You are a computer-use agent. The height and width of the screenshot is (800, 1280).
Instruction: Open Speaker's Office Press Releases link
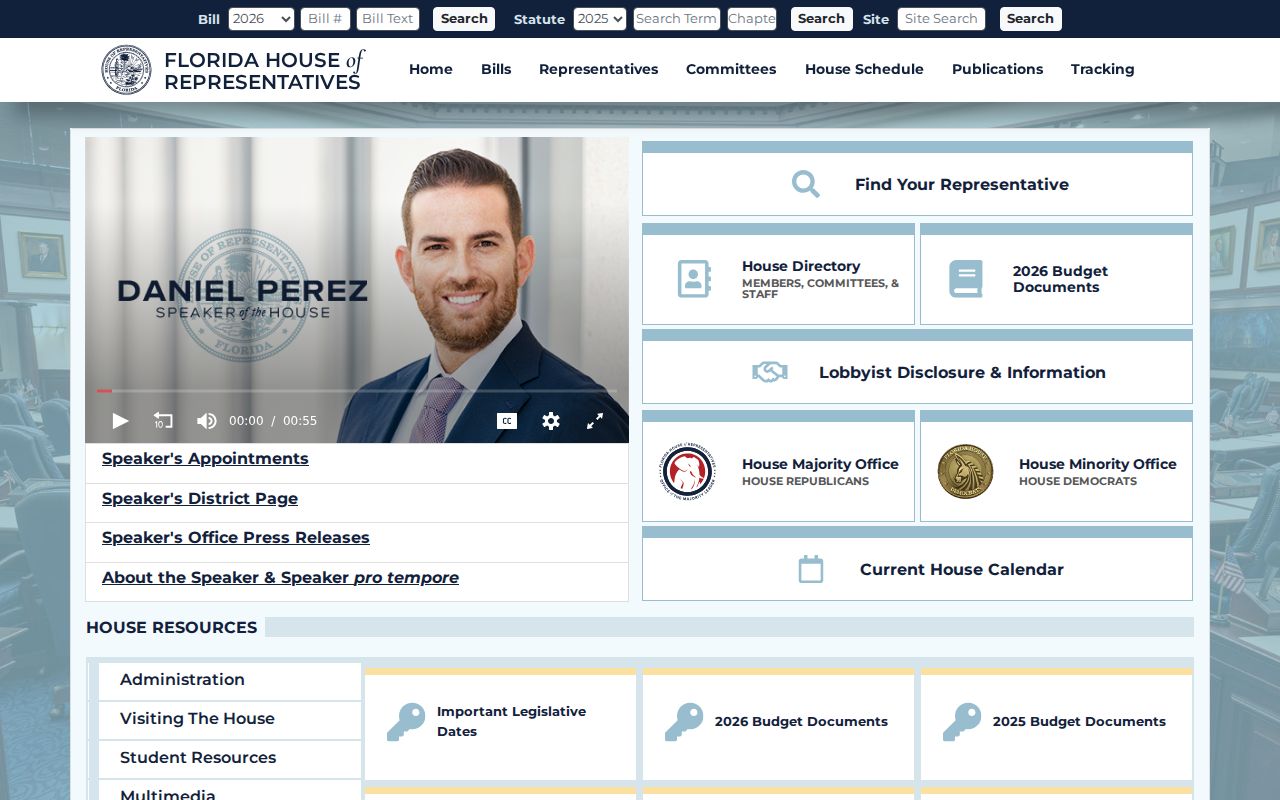pos(236,538)
